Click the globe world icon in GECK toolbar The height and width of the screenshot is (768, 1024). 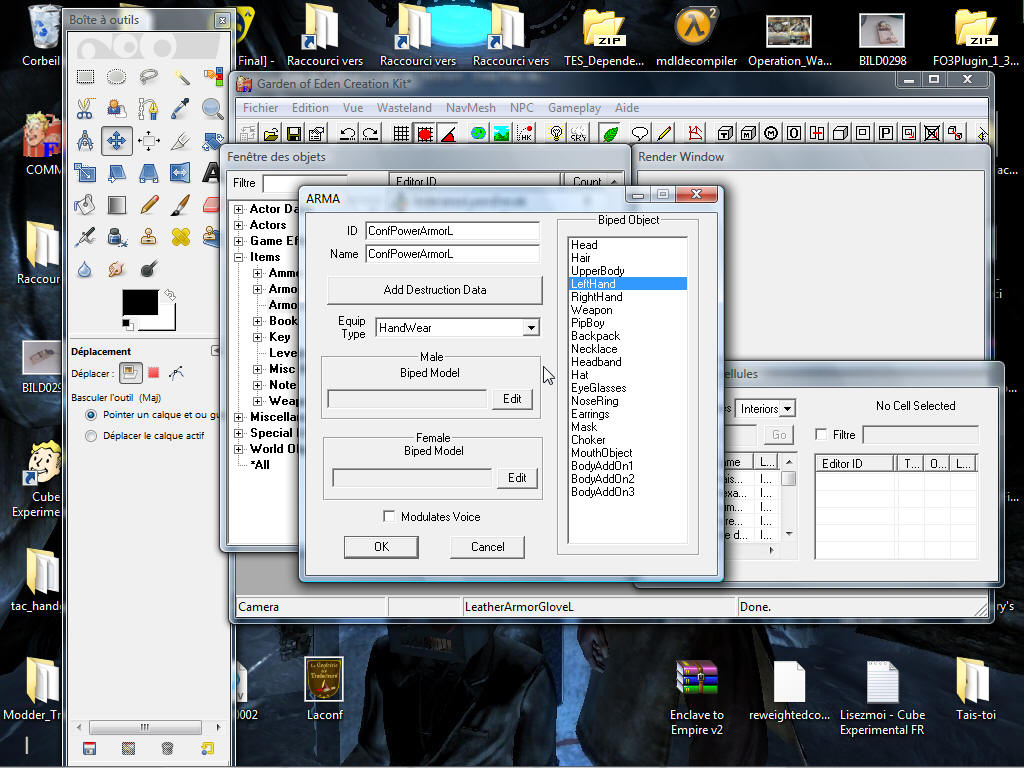pyautogui.click(x=479, y=134)
